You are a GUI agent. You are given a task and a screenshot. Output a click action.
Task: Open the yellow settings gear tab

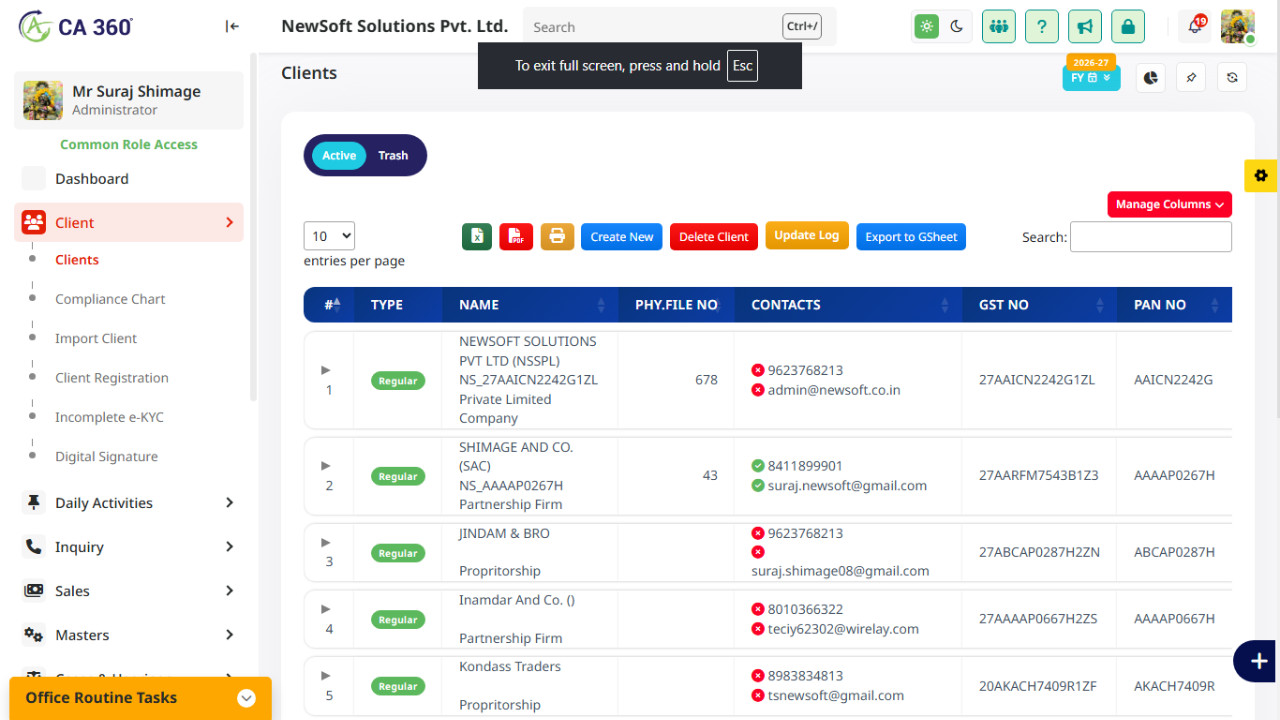[1260, 176]
